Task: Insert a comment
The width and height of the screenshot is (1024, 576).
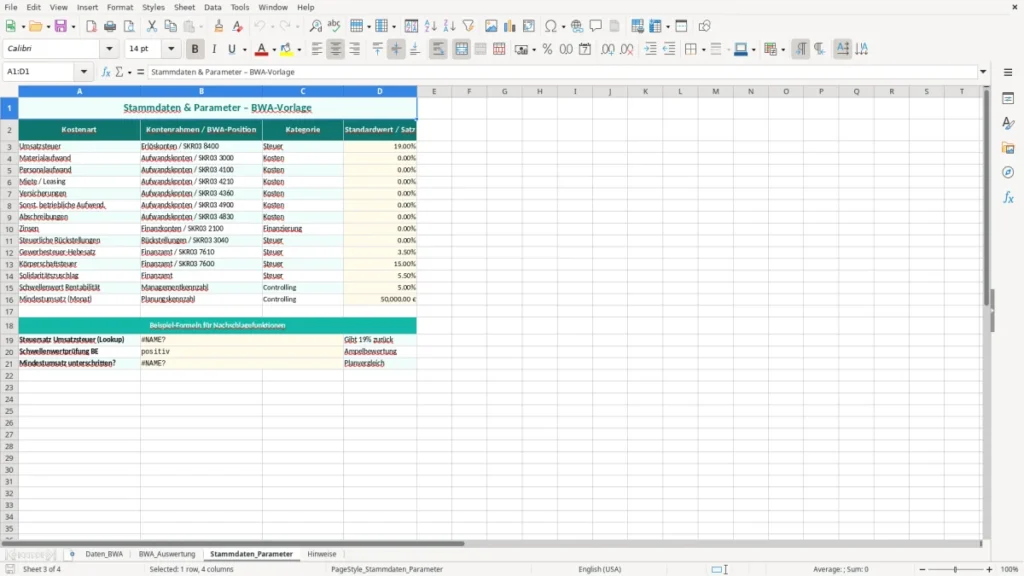Action: [x=596, y=26]
